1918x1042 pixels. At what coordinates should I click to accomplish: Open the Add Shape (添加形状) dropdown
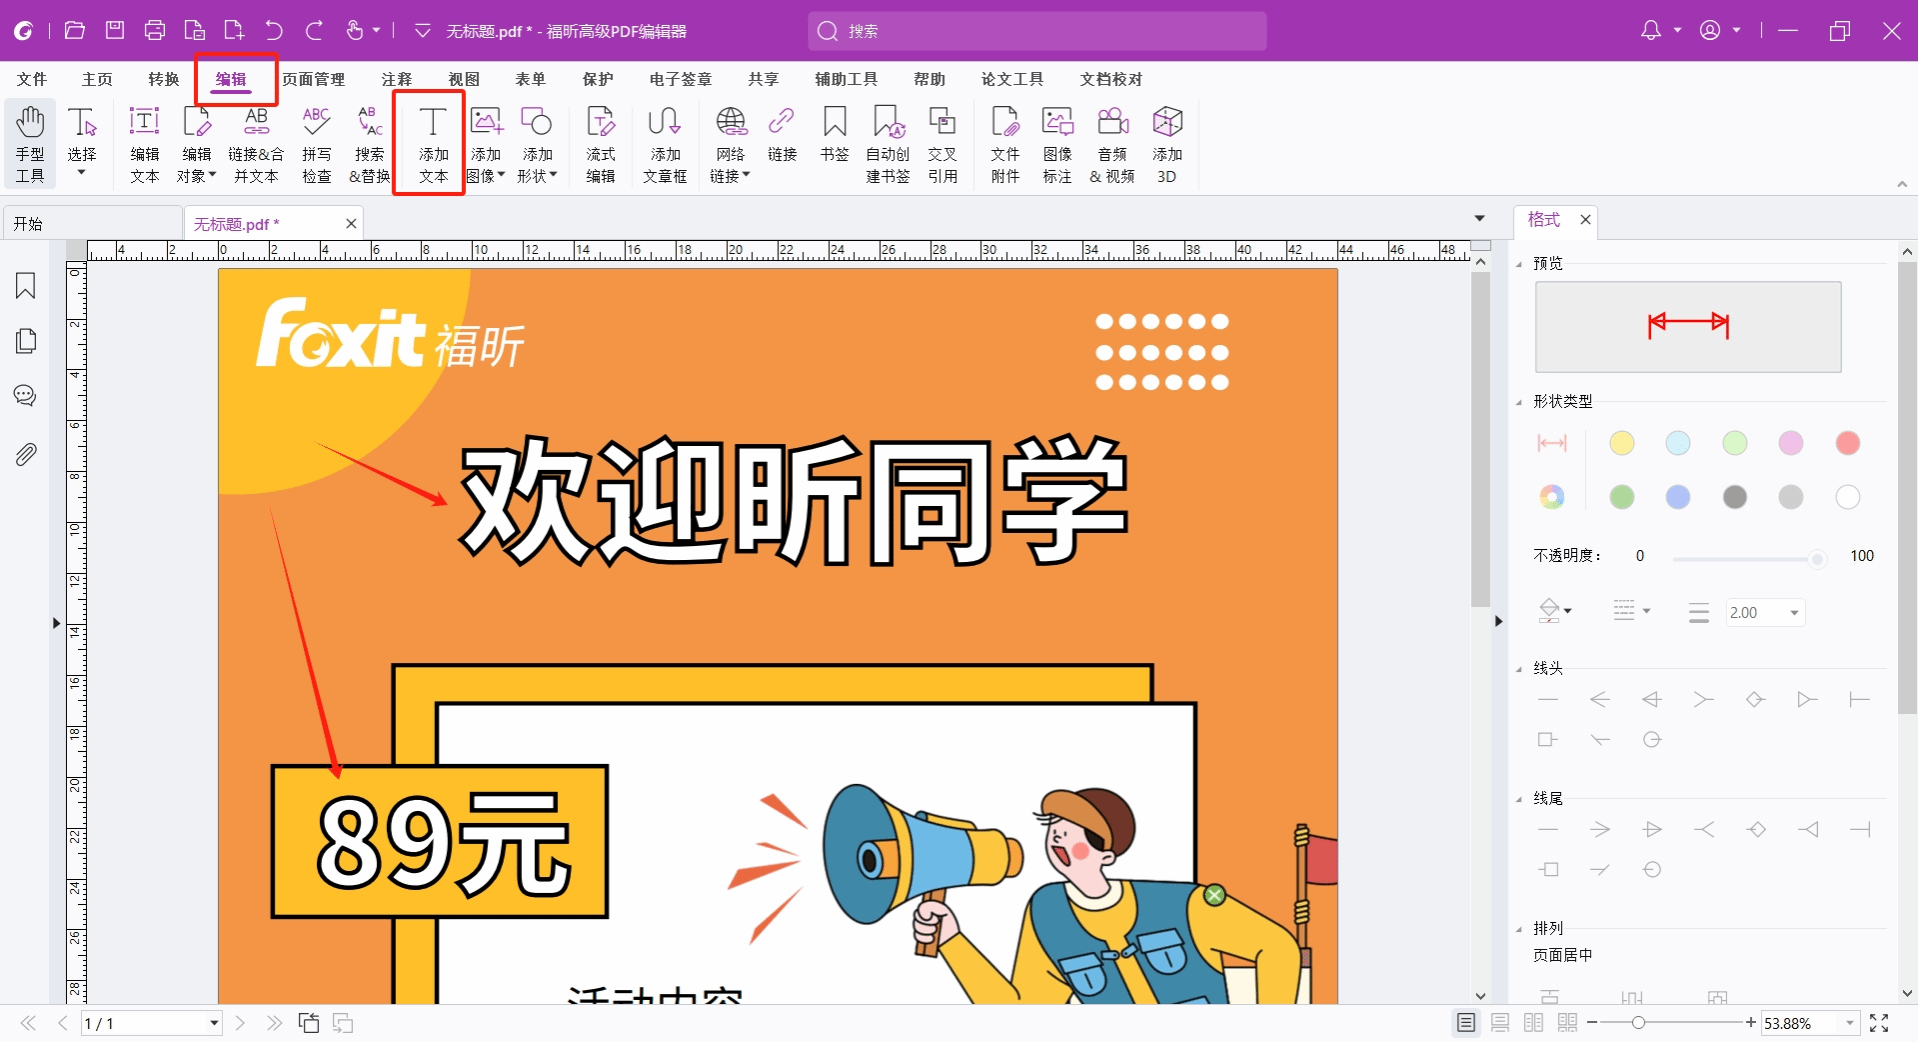(x=537, y=143)
